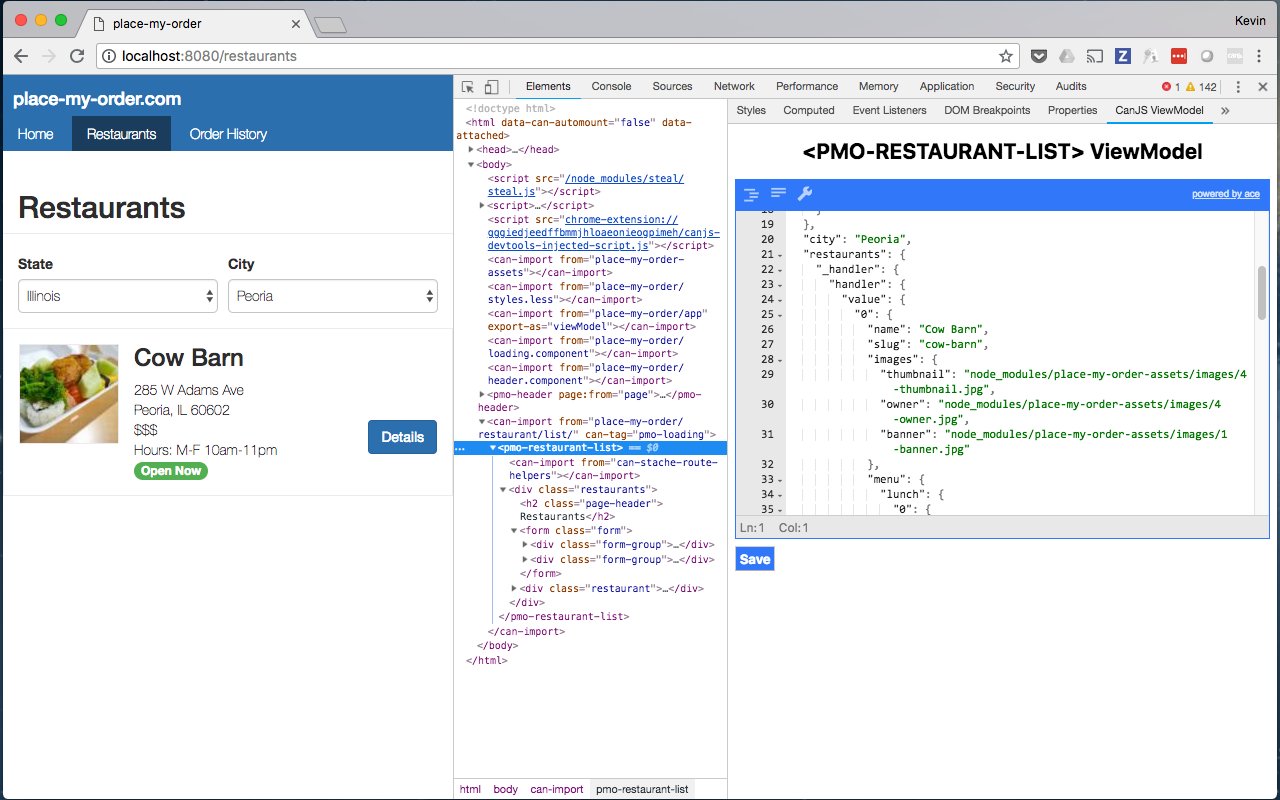Click the yellow warning count indicator

pyautogui.click(x=1201, y=87)
